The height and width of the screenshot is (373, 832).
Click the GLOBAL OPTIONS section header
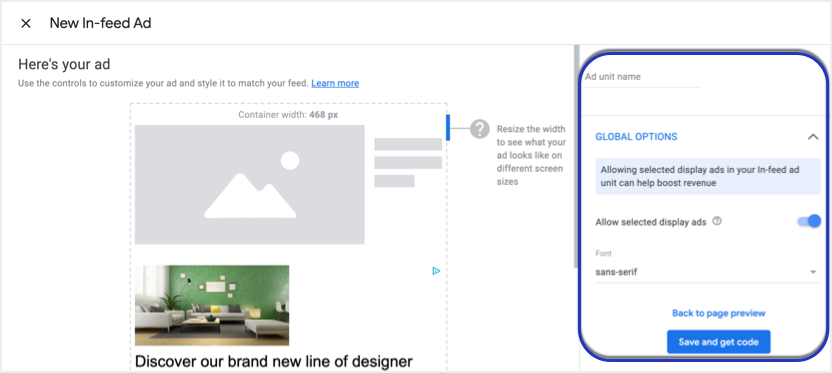pos(636,137)
